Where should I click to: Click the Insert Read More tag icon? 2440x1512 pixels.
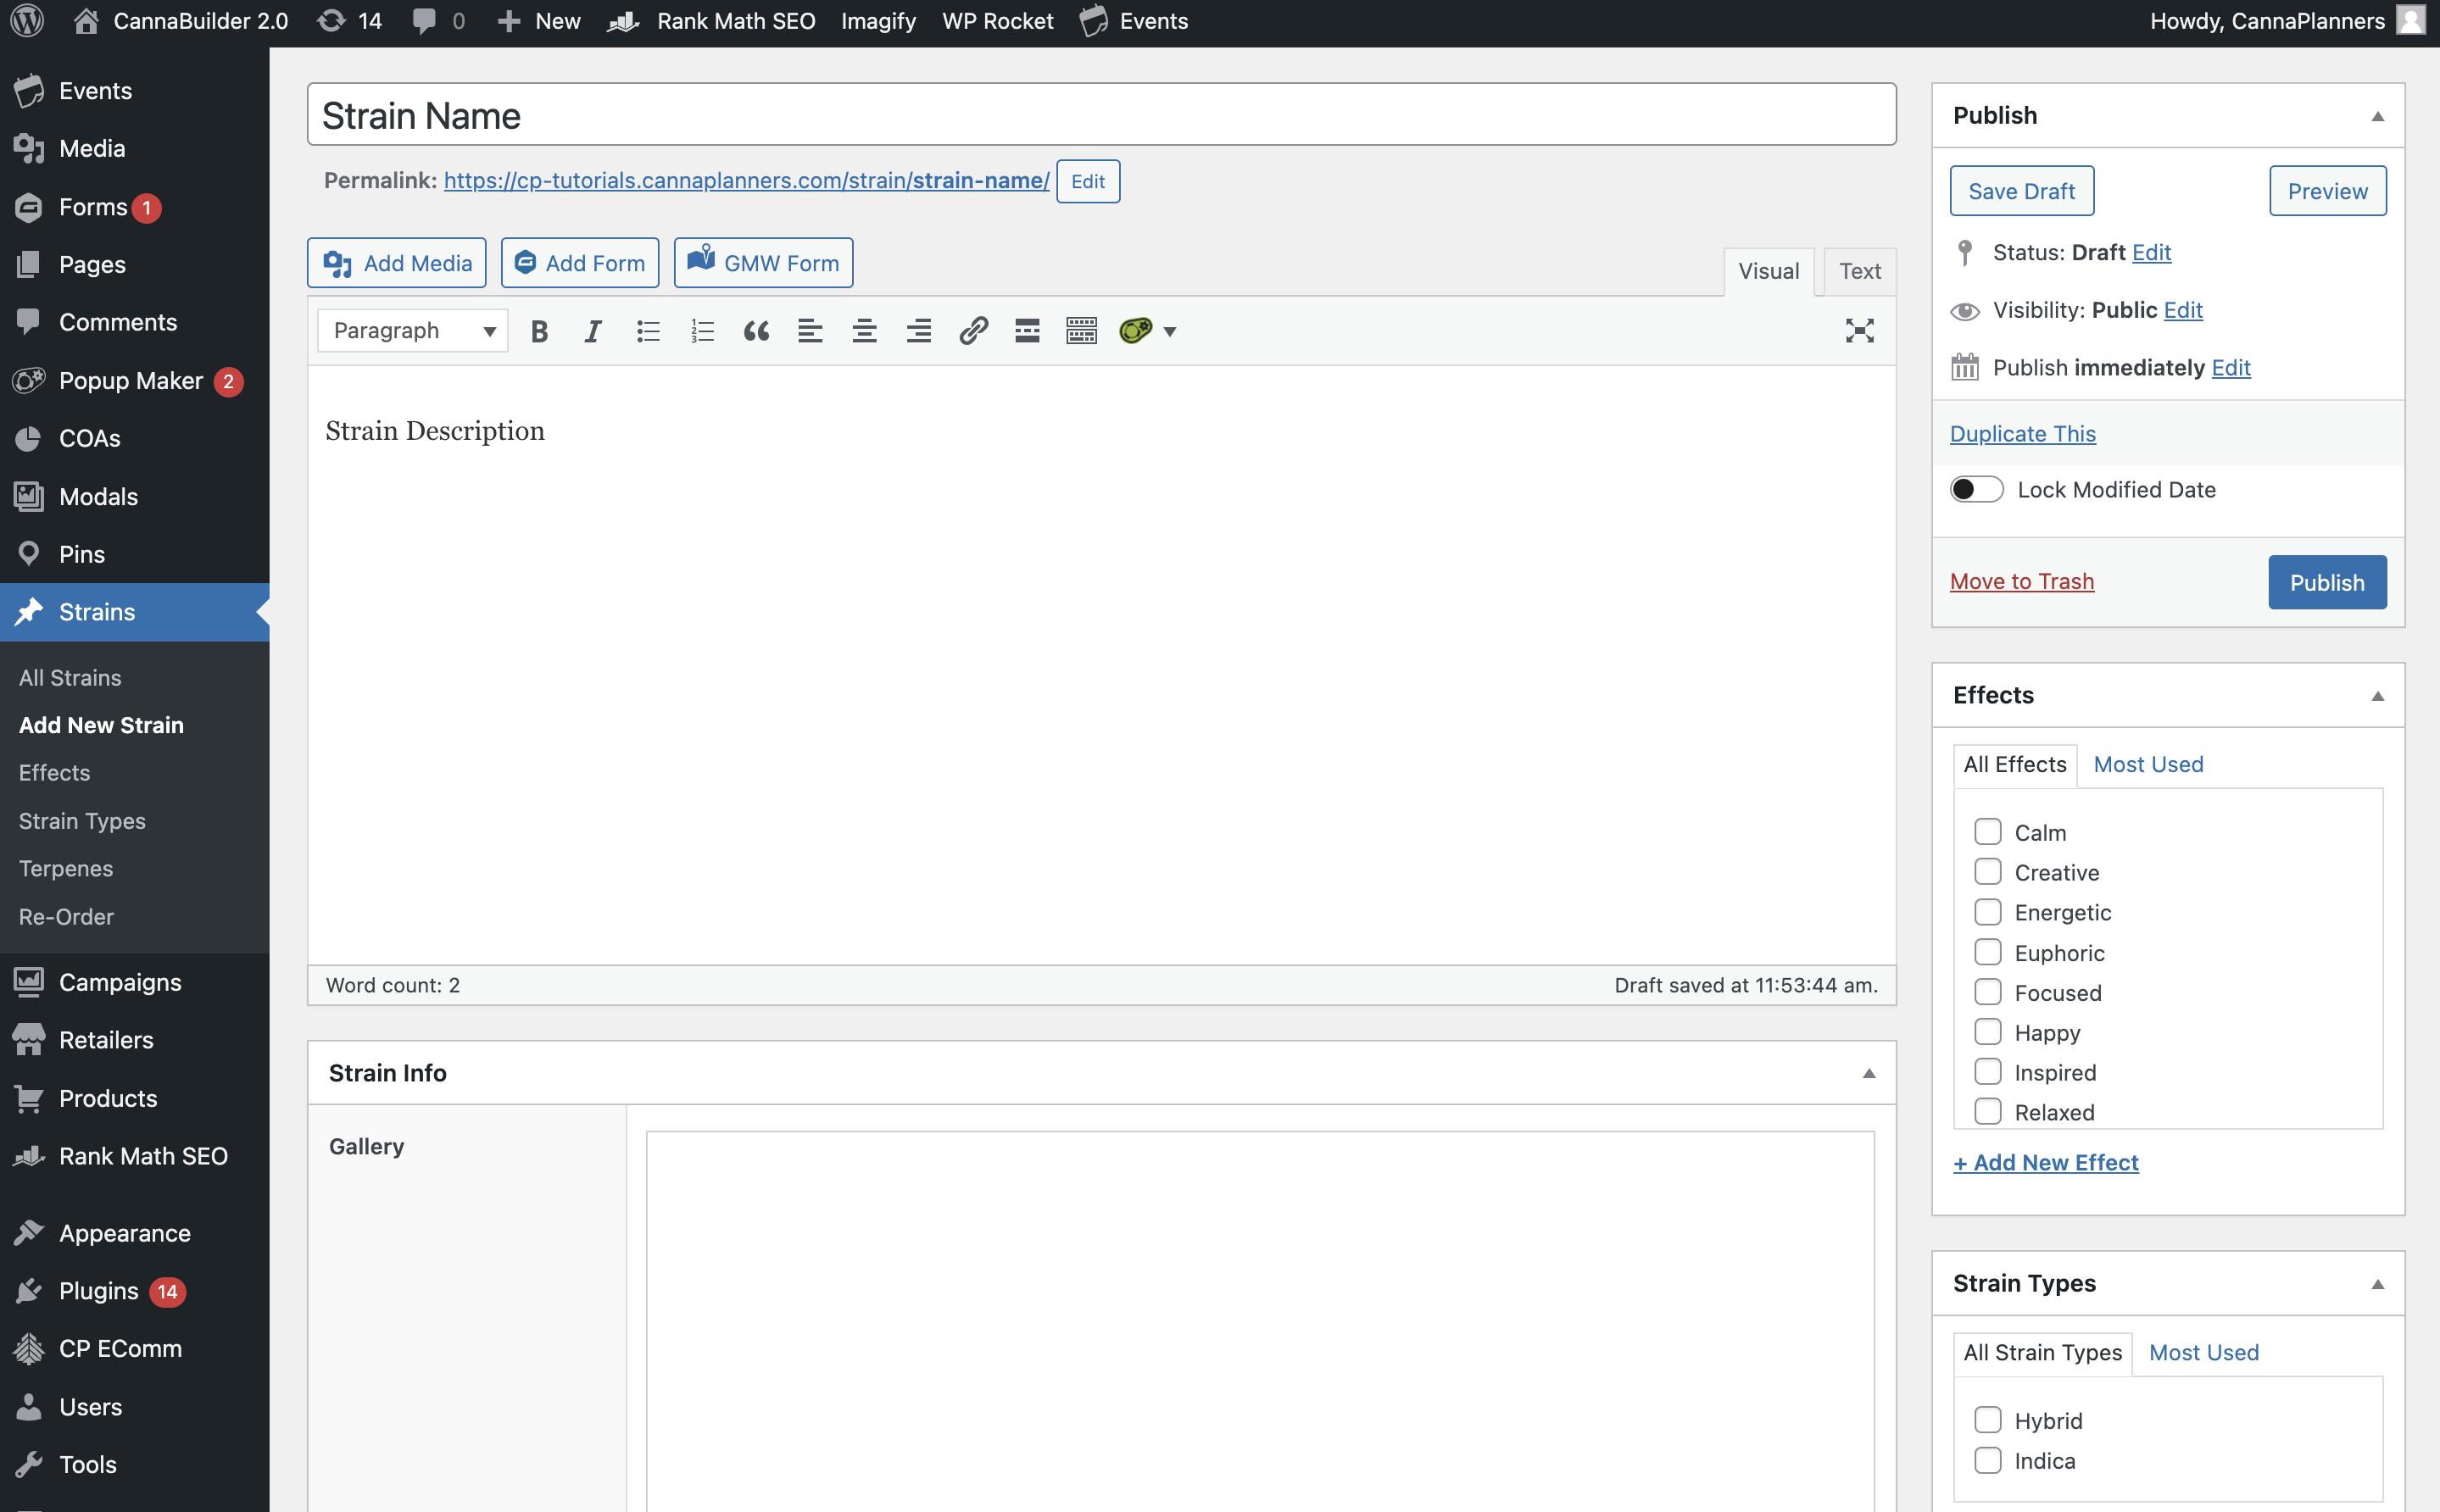click(1027, 331)
